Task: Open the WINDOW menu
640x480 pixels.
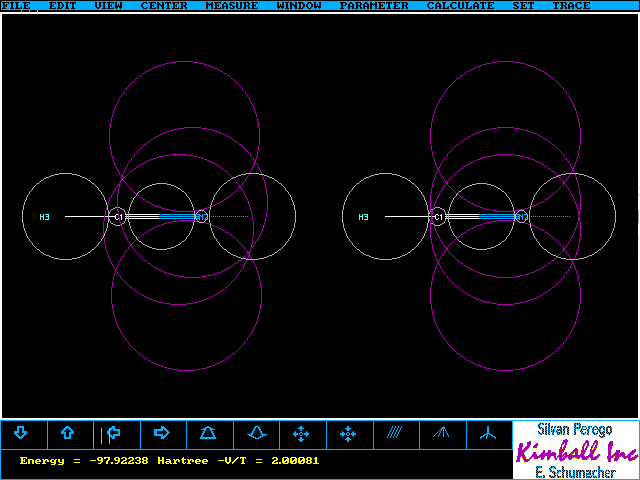Action: pyautogui.click(x=299, y=6)
